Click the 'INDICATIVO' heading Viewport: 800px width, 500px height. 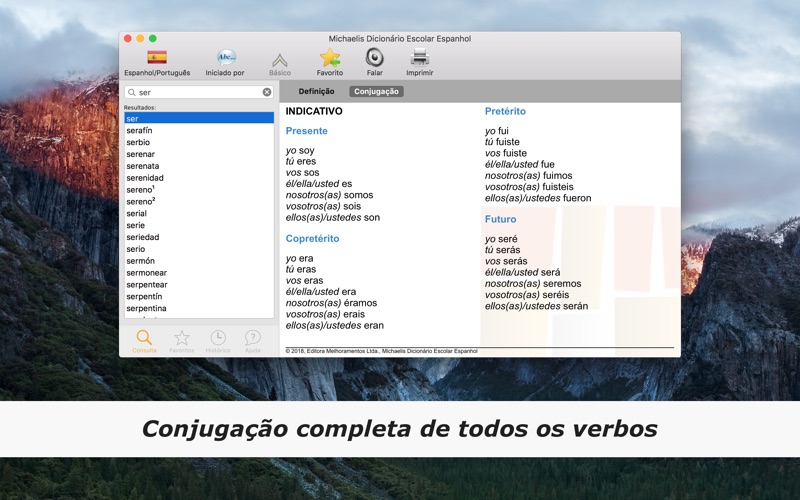pyautogui.click(x=314, y=111)
